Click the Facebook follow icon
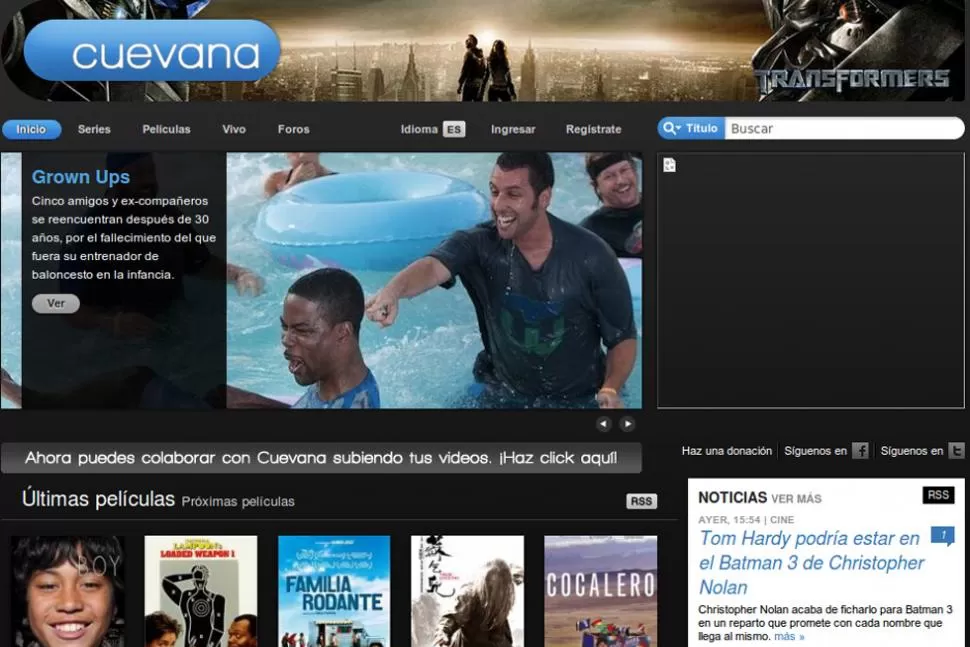Screen dimensions: 970x647 (x=860, y=451)
